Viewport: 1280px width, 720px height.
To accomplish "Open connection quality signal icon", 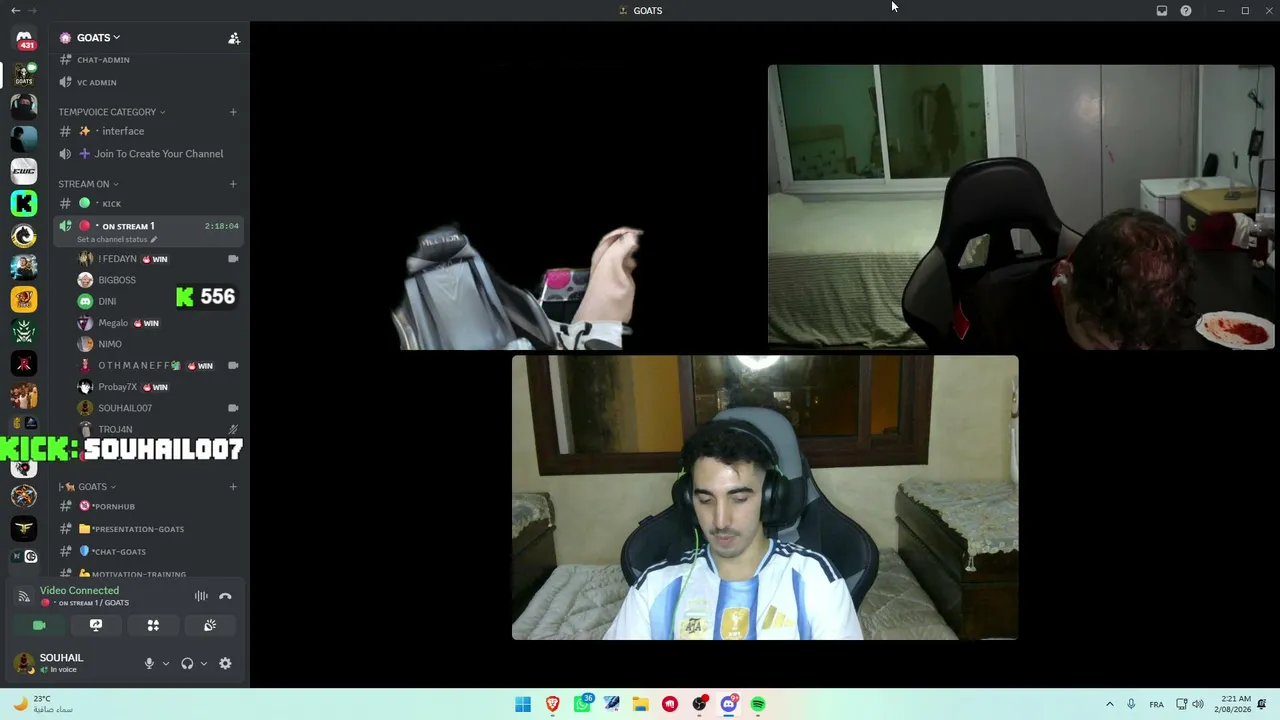I will pyautogui.click(x=24, y=596).
